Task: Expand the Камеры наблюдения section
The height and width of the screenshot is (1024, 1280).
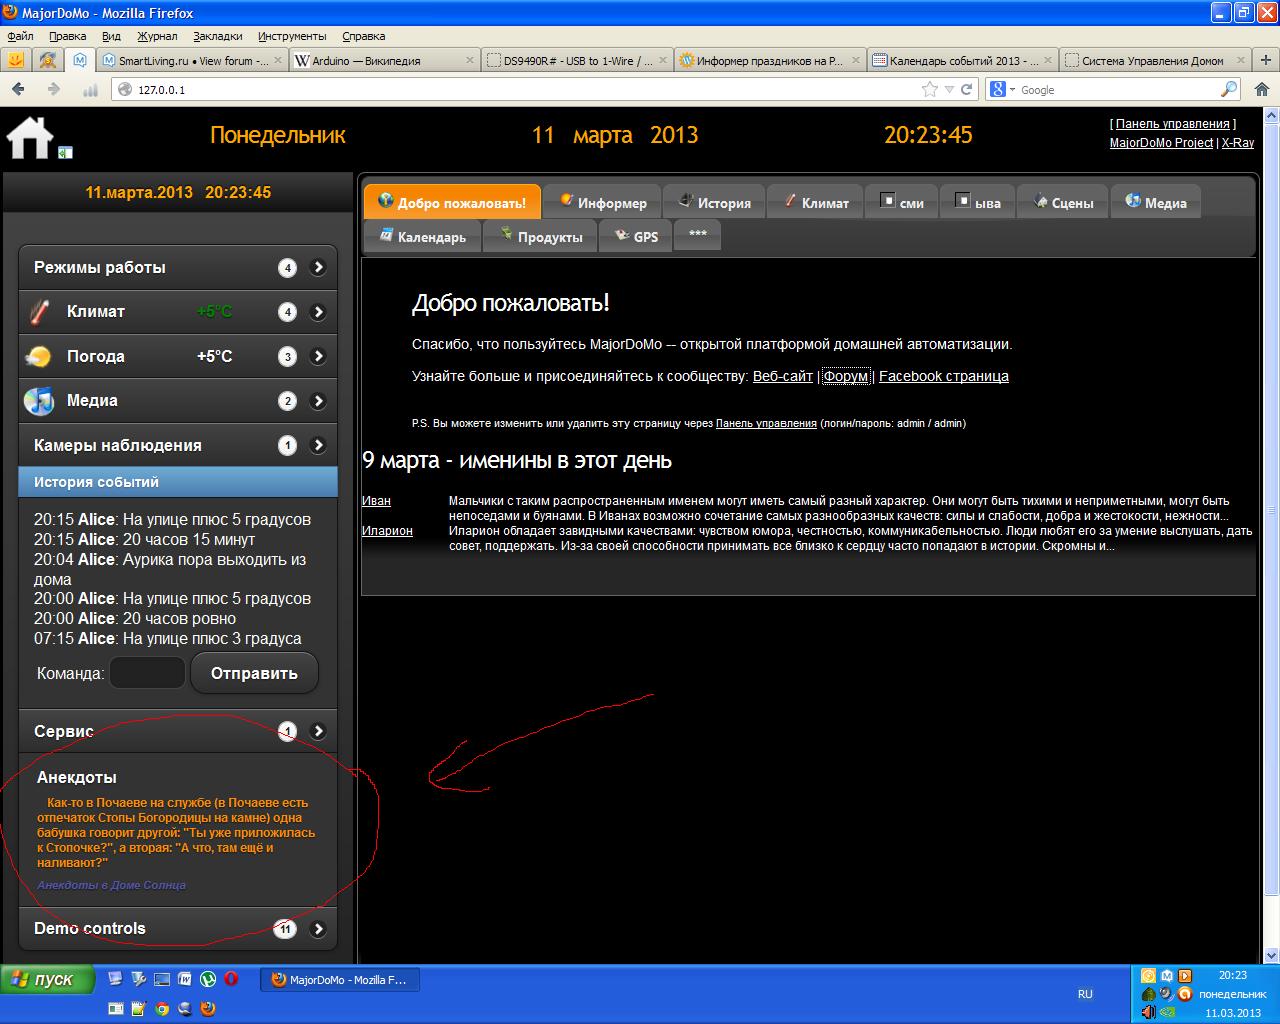Action: coord(318,446)
